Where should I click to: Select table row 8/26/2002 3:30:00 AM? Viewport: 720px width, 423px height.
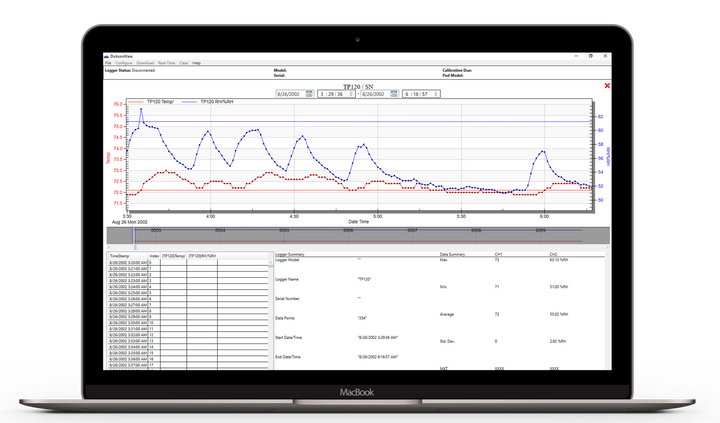[x=188, y=323]
